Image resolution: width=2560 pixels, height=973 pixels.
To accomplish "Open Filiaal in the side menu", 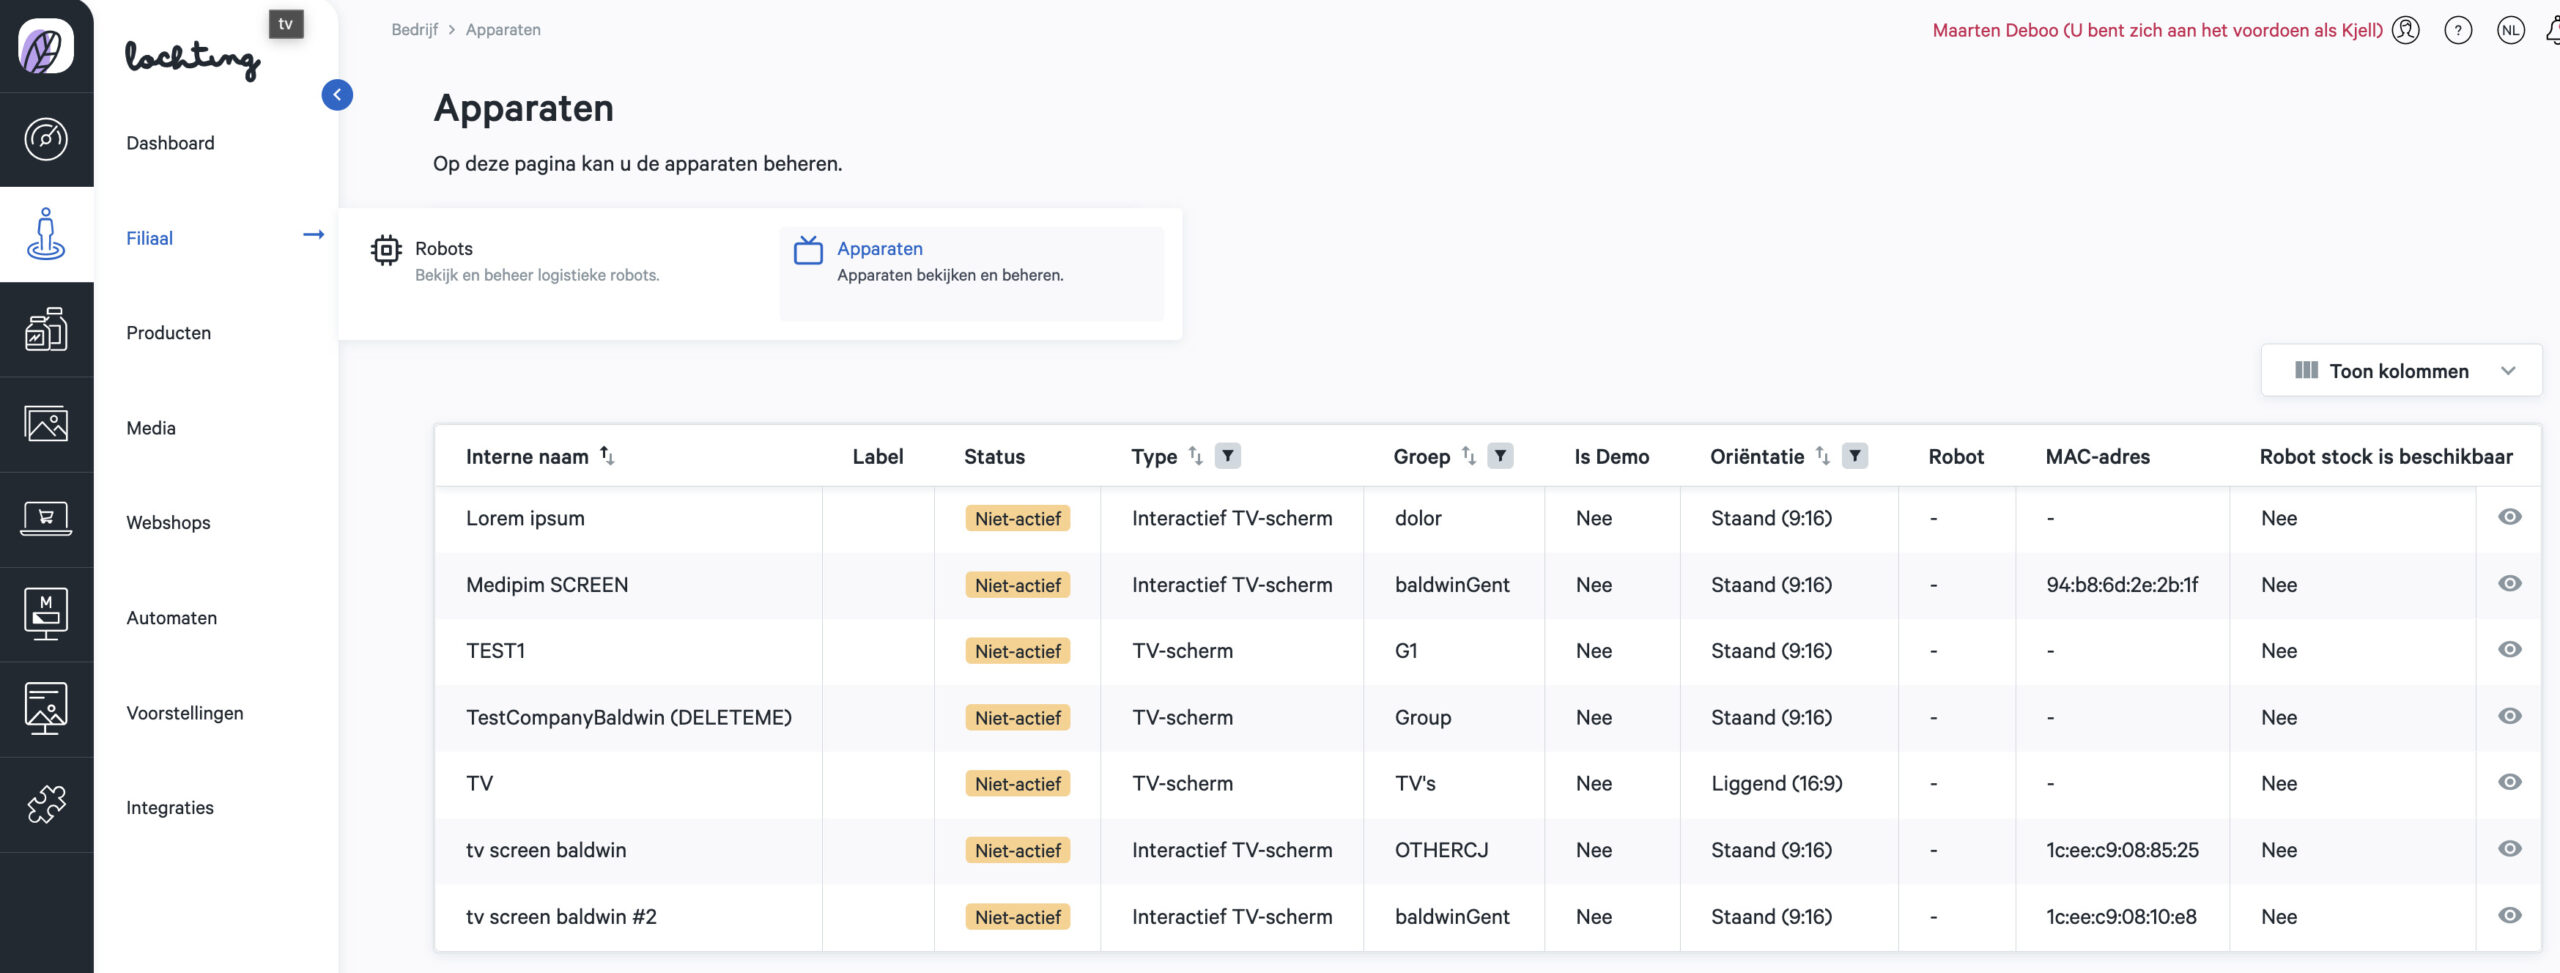I will 149,238.
